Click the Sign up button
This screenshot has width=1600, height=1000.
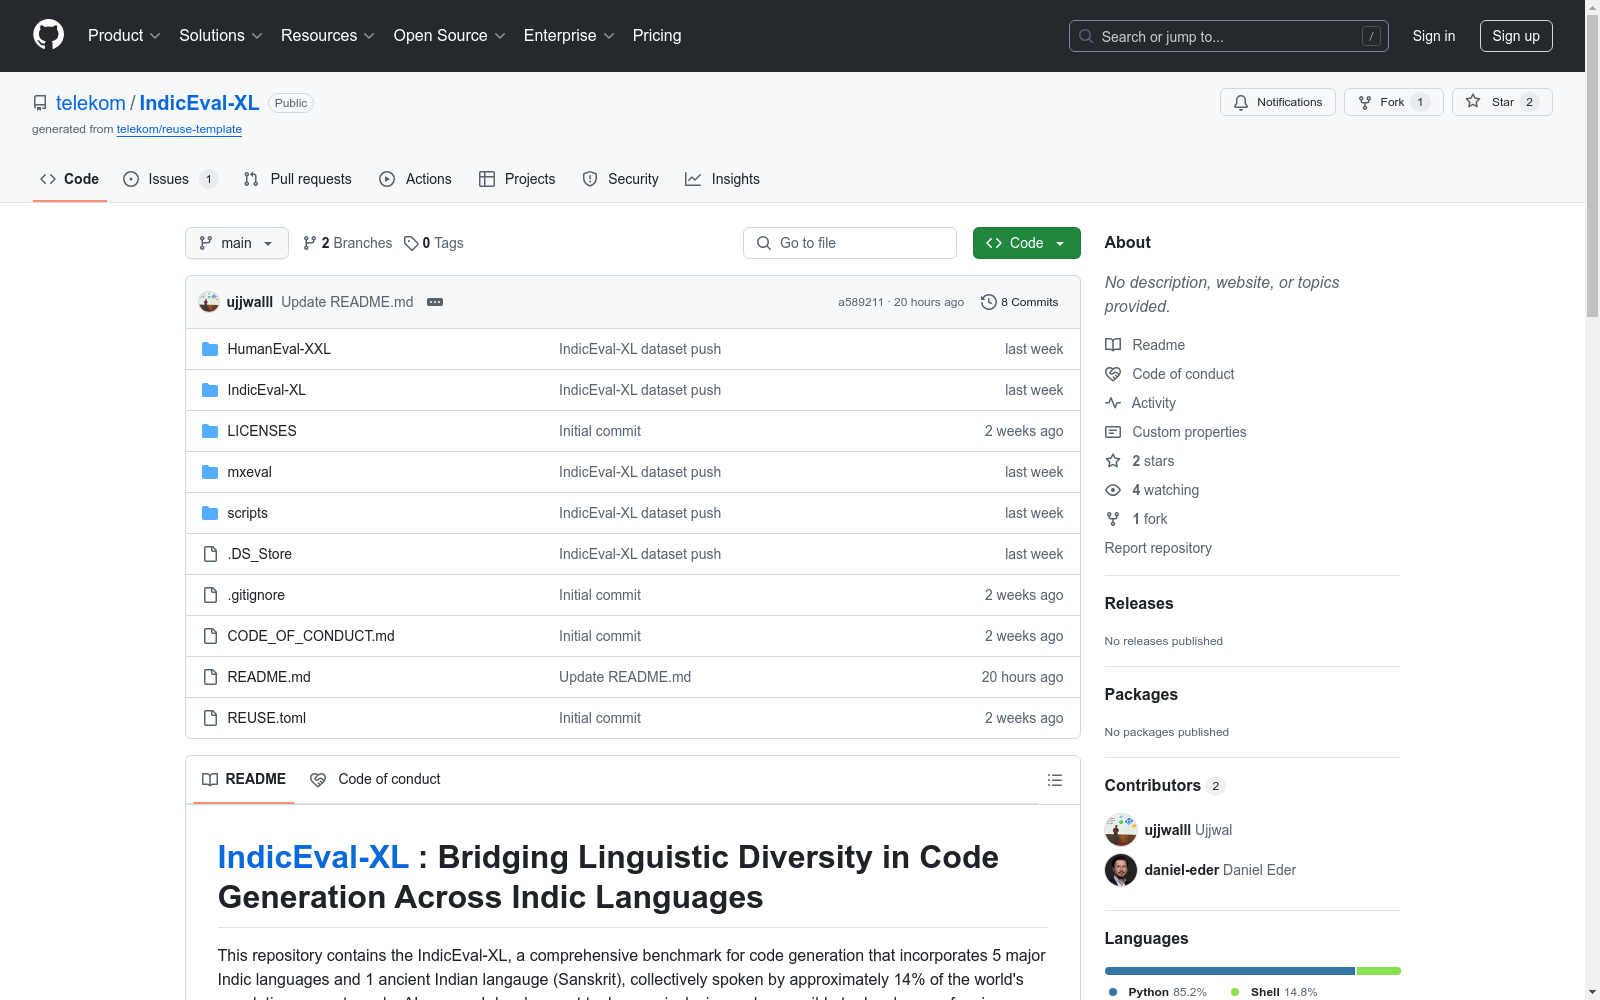pyautogui.click(x=1516, y=36)
